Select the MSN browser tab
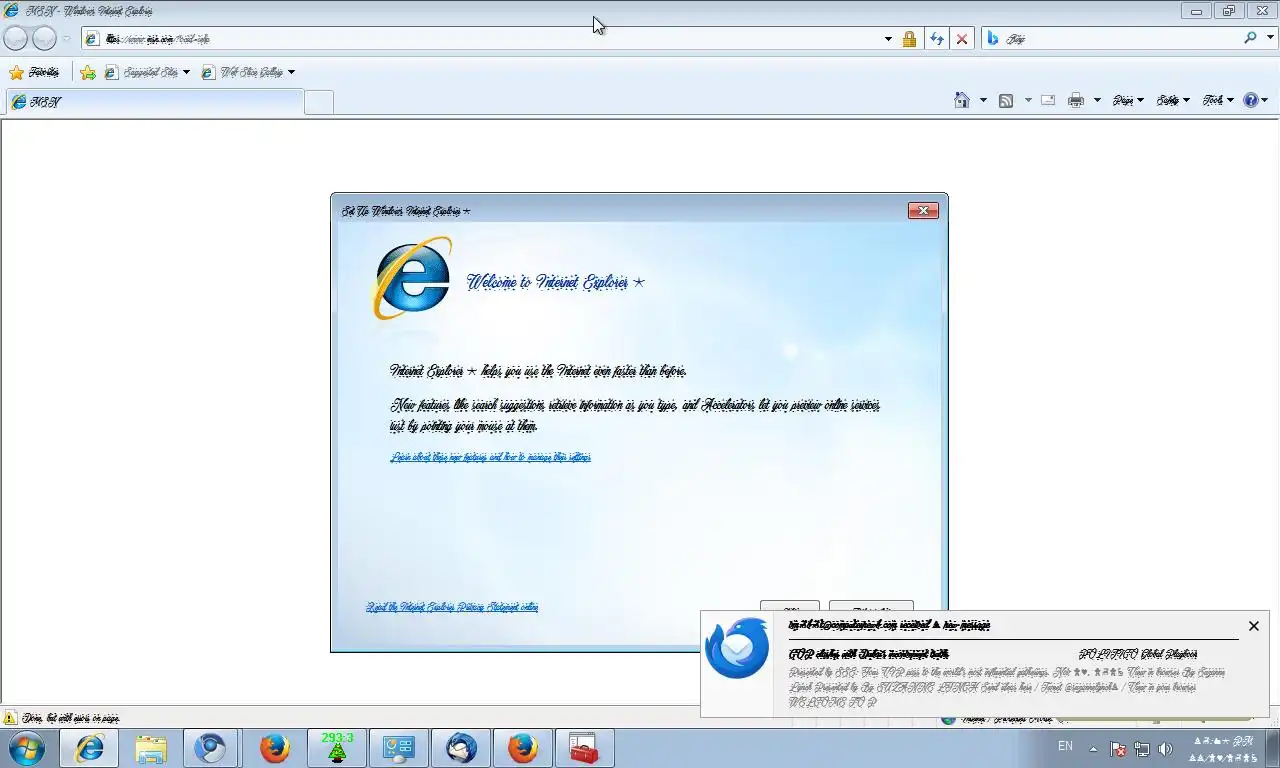This screenshot has height=768, width=1280. (154, 102)
